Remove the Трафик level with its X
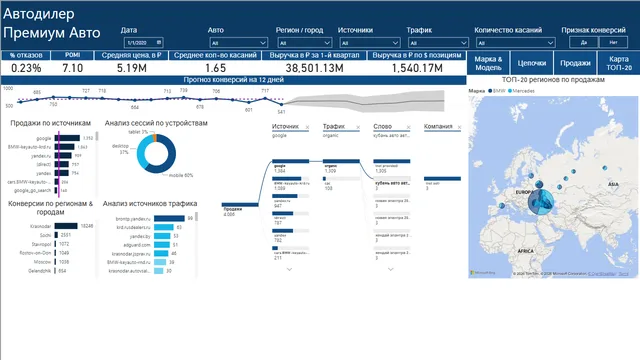The image size is (640, 360). (358, 127)
